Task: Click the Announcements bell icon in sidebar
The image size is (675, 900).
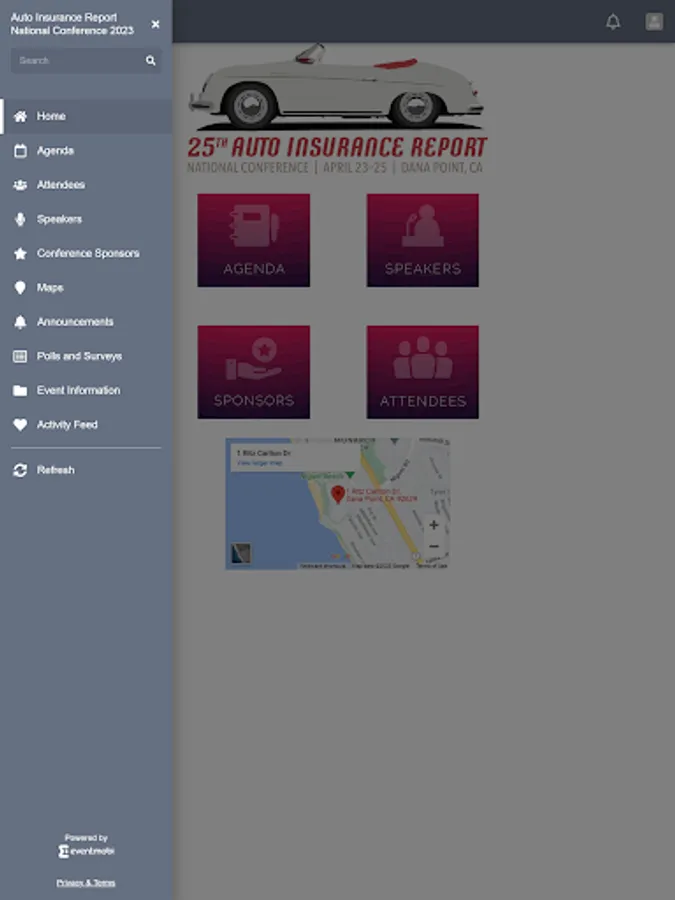Action: (x=20, y=322)
